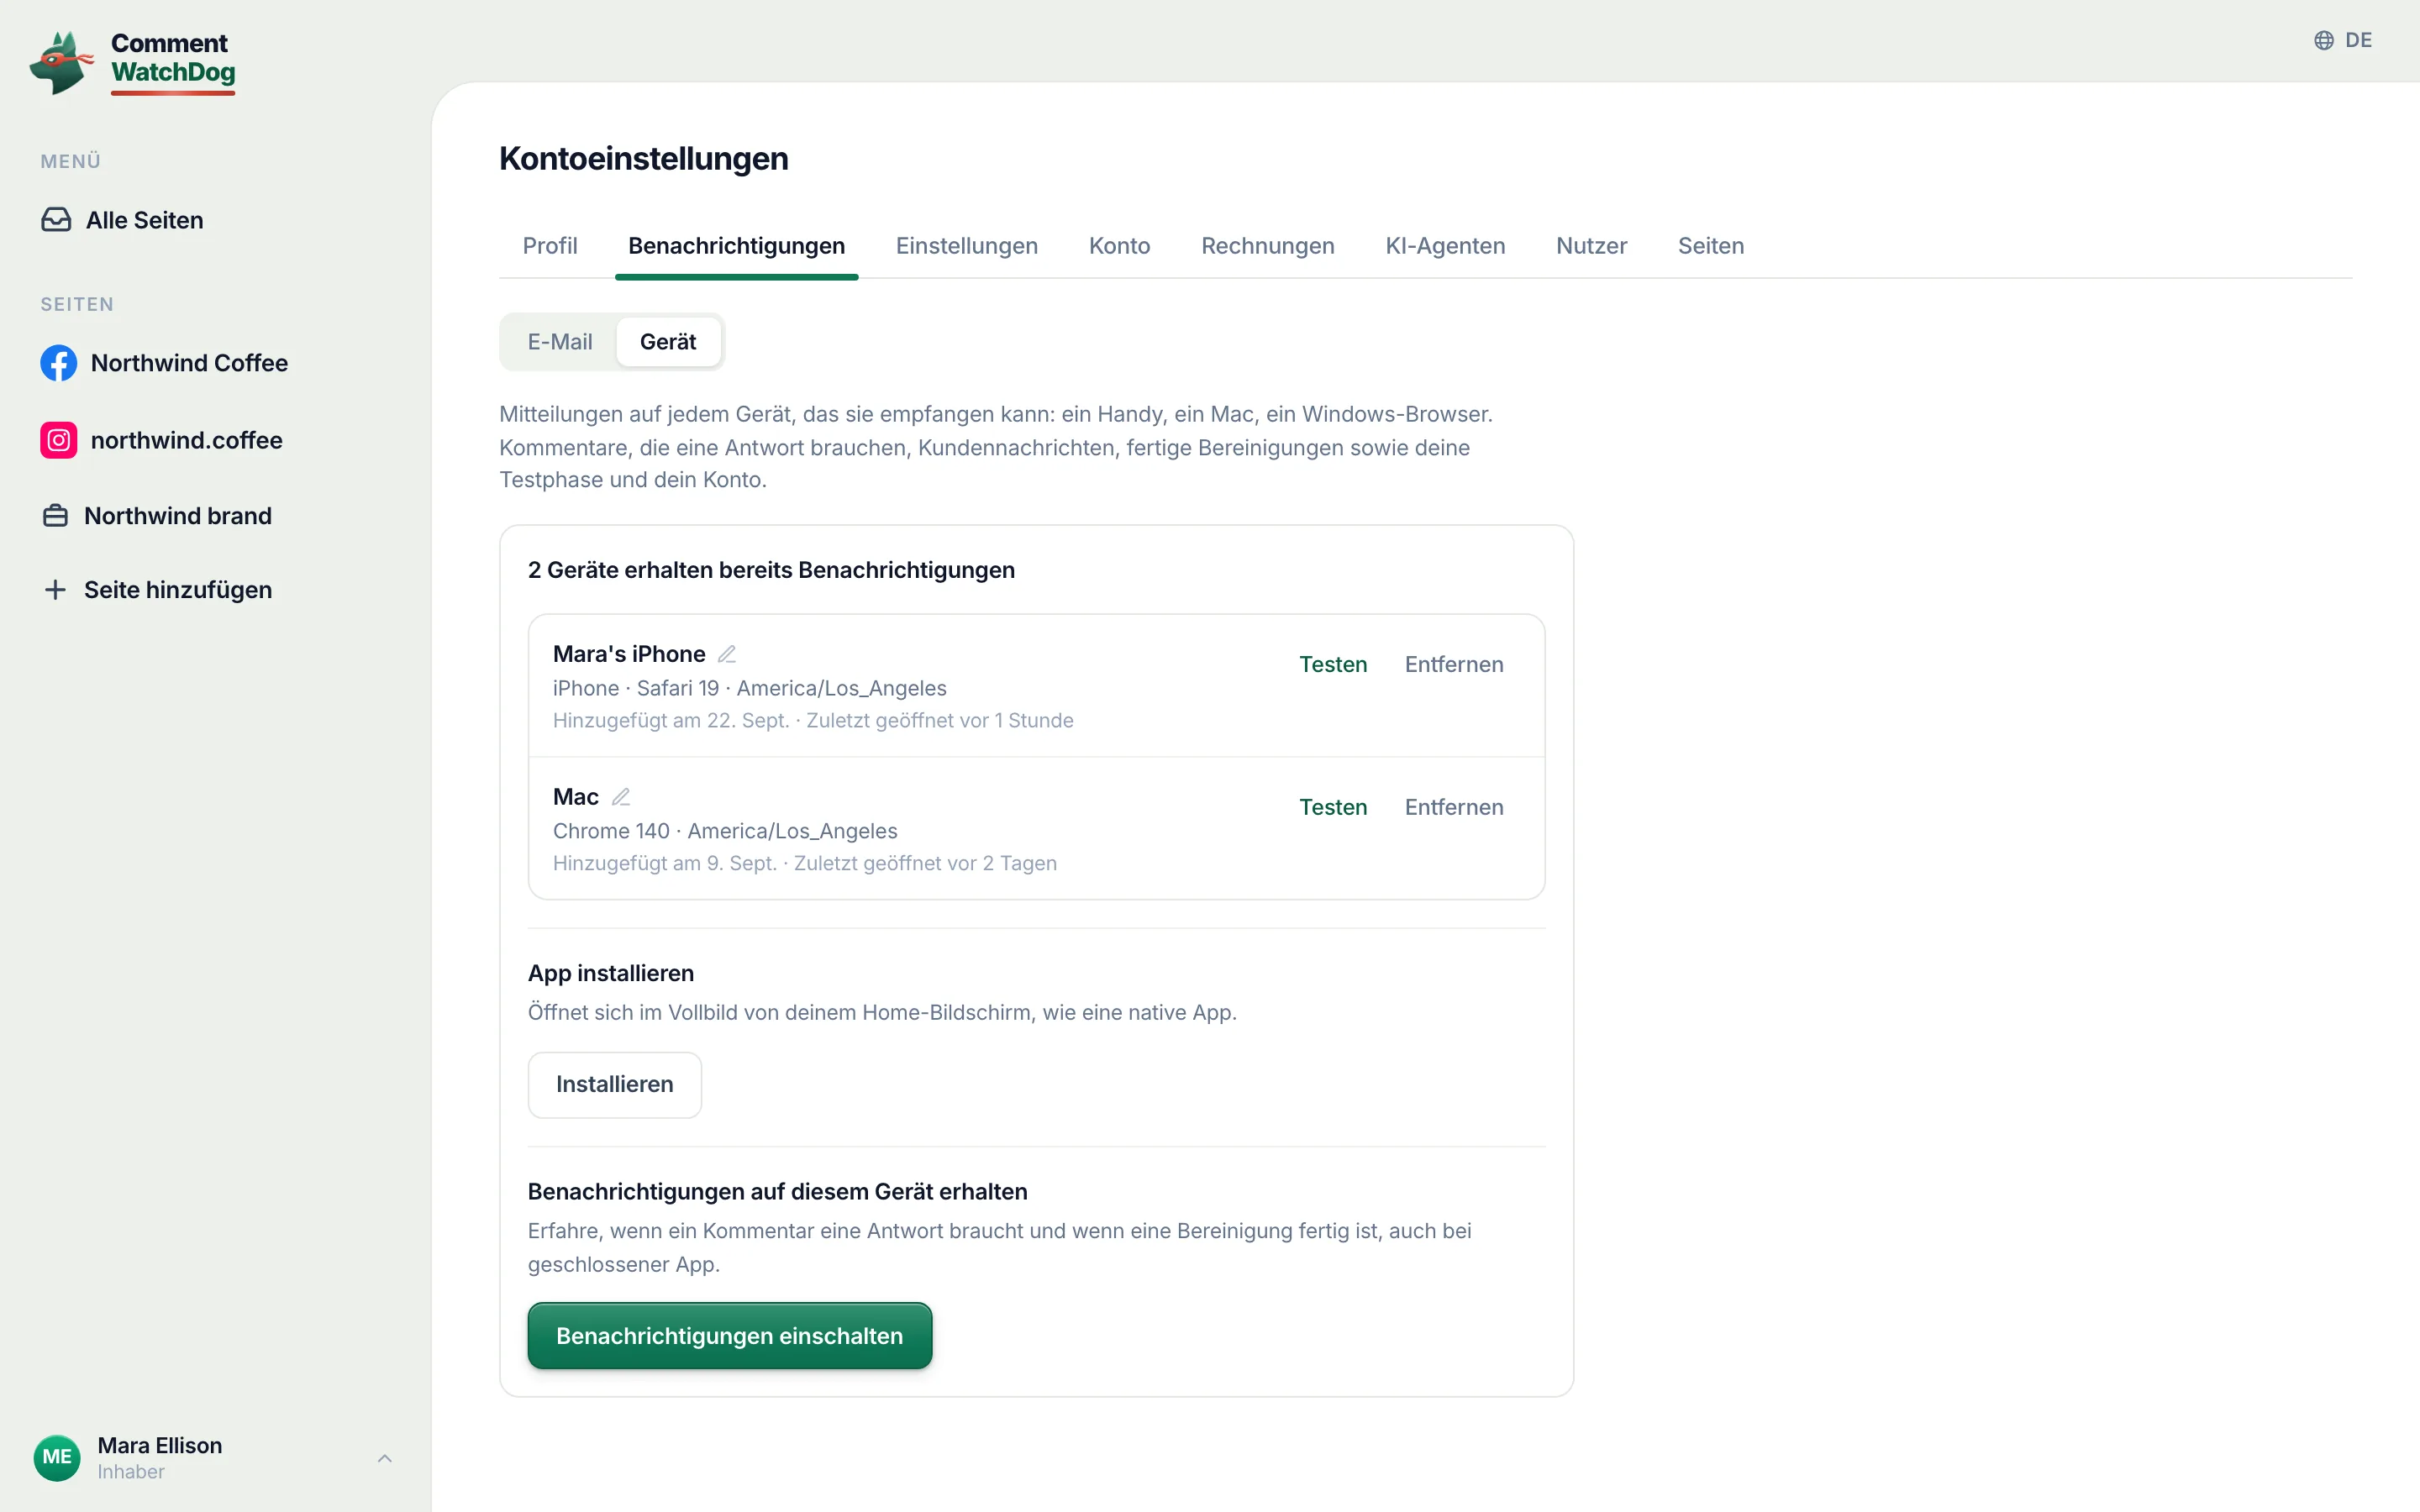Click the Comment WatchDog logo
Image resolution: width=2420 pixels, height=1512 pixels.
click(x=133, y=62)
